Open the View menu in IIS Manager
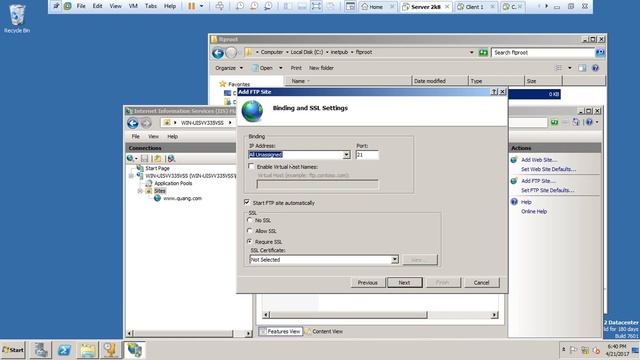Viewport: 640px width, 360px height. click(153, 136)
